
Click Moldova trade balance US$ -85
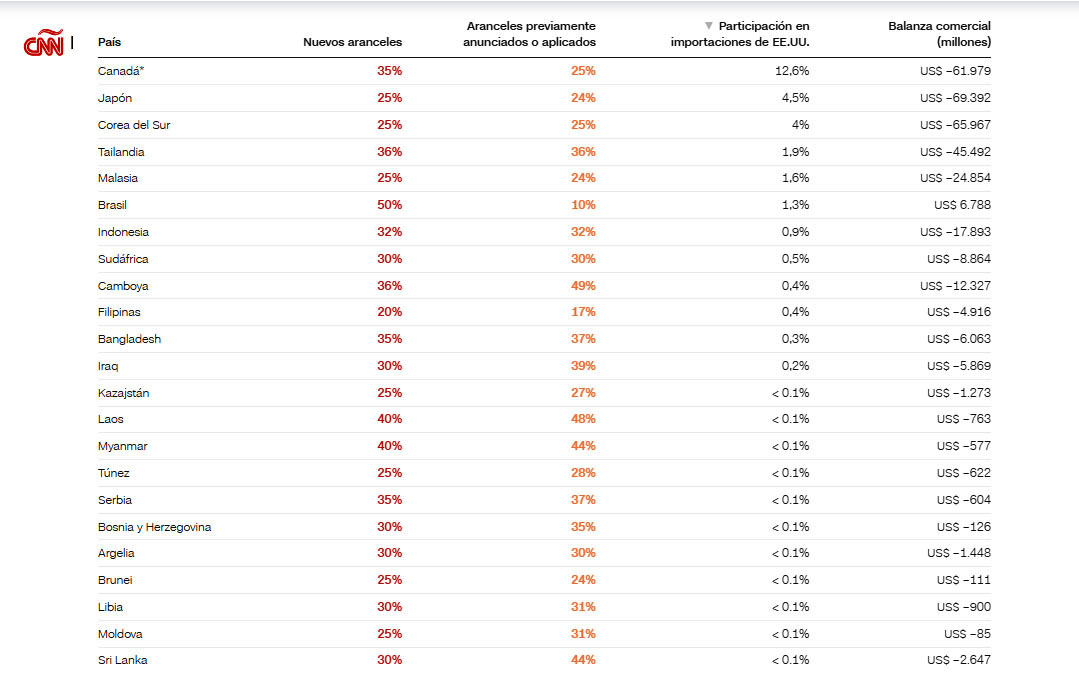(968, 634)
